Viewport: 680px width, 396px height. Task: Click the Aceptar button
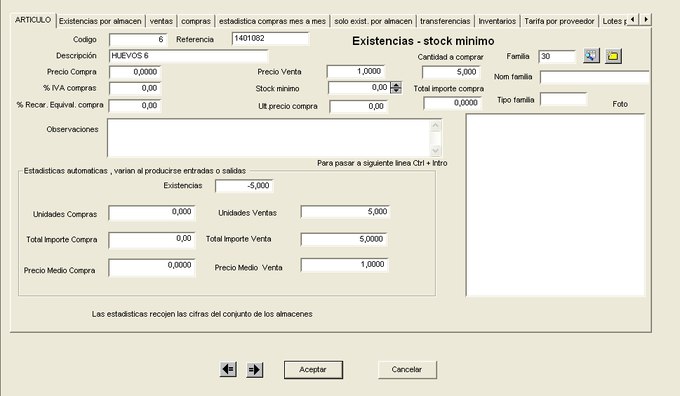click(313, 370)
